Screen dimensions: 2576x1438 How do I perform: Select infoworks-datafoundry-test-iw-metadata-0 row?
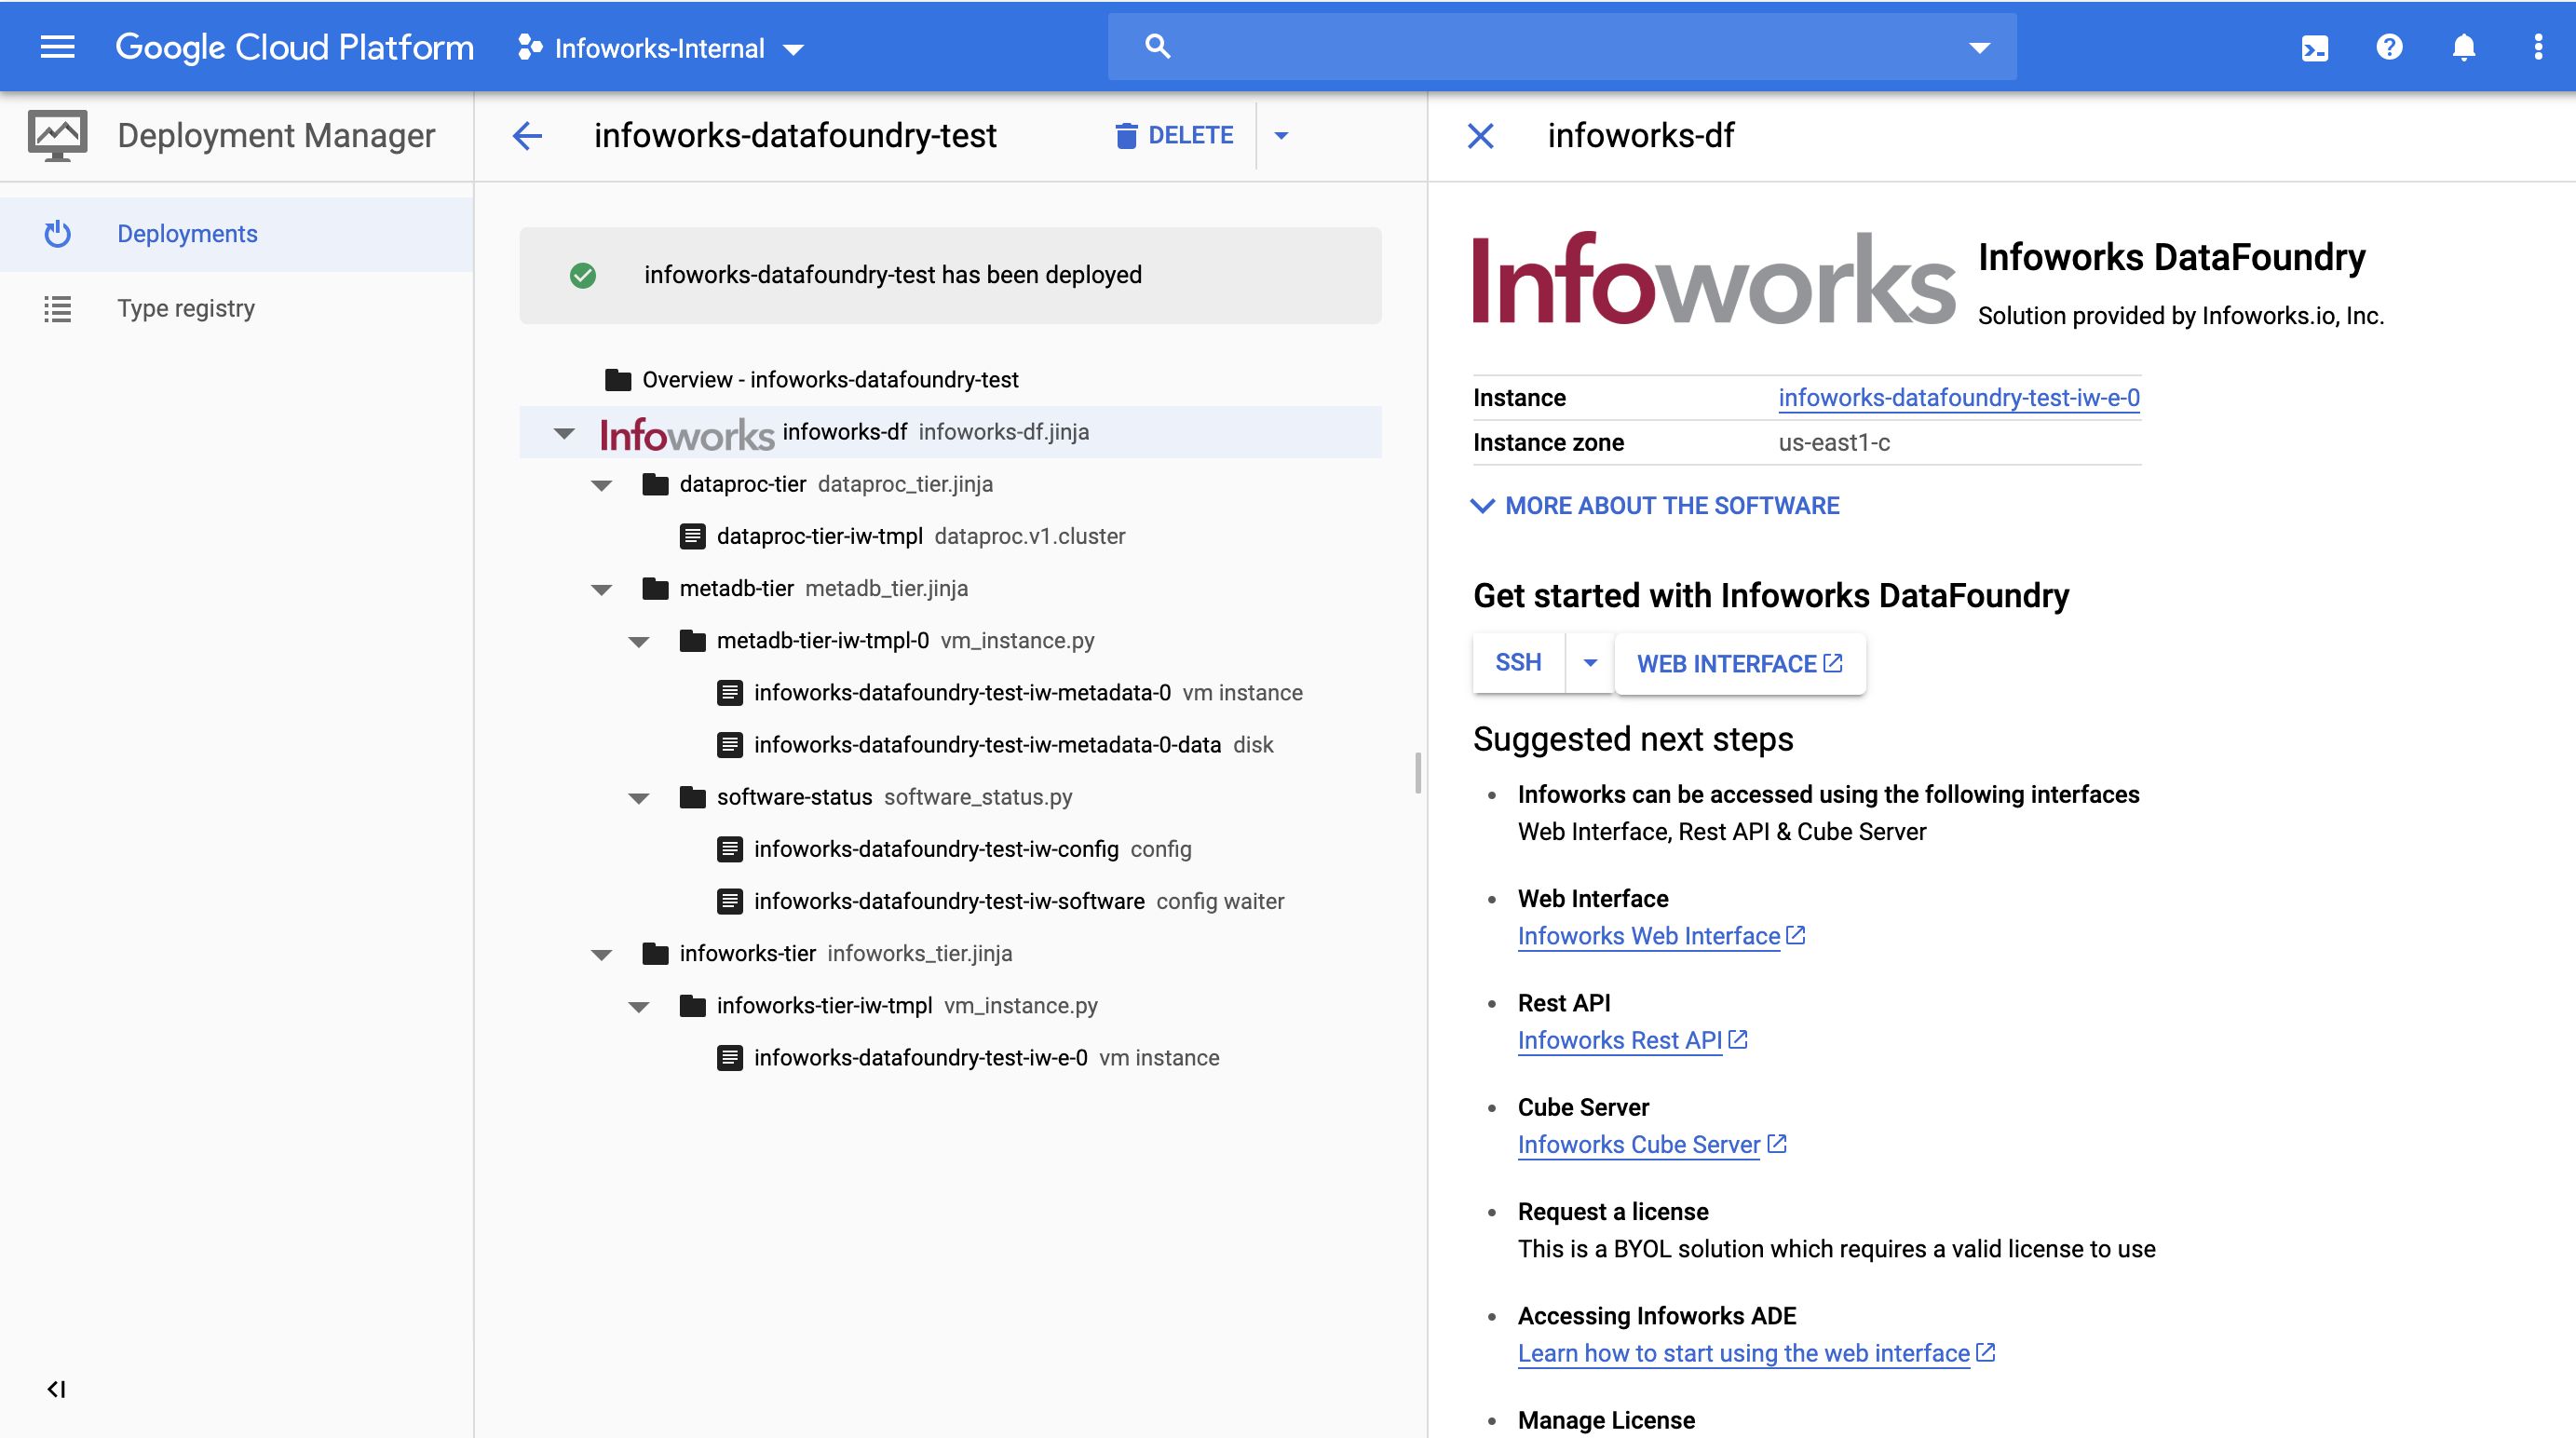(x=949, y=692)
